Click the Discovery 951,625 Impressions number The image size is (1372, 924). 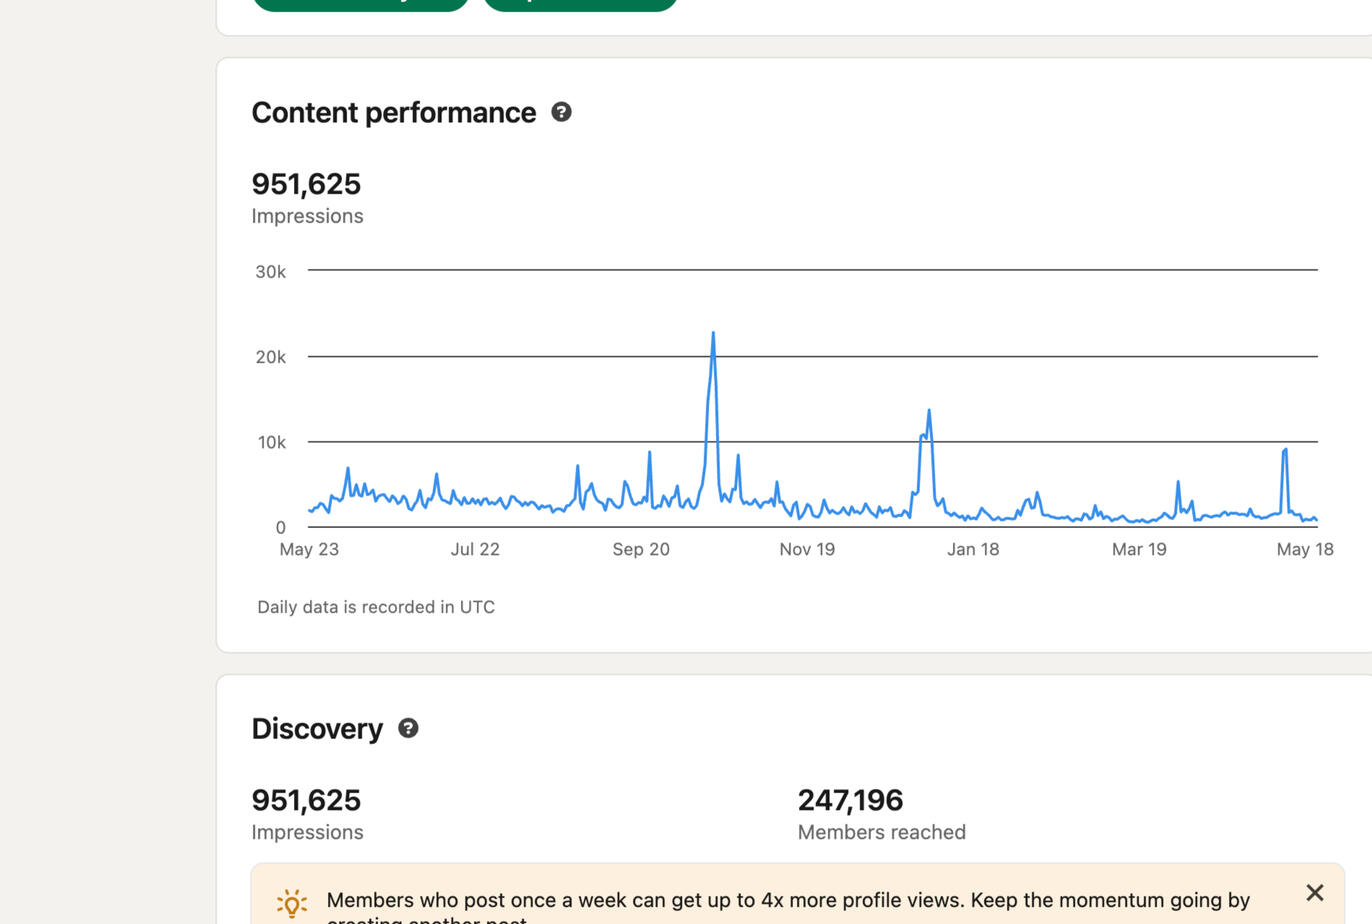coord(306,800)
